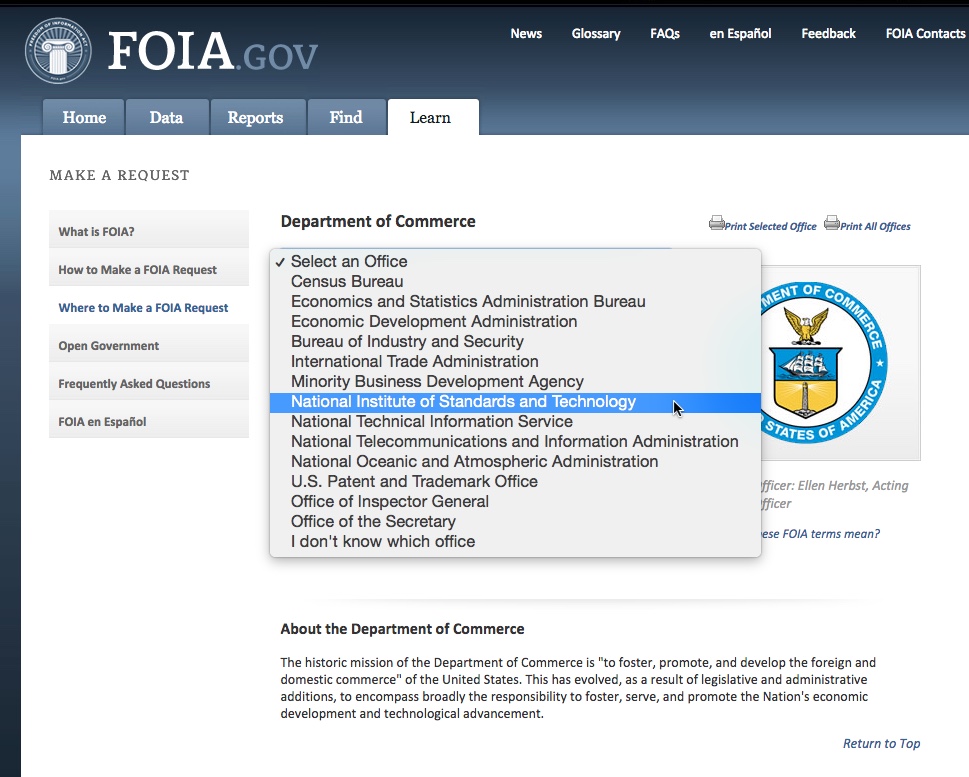Choose National Institute of Standards and Technology option
This screenshot has width=969, height=777.
463,402
